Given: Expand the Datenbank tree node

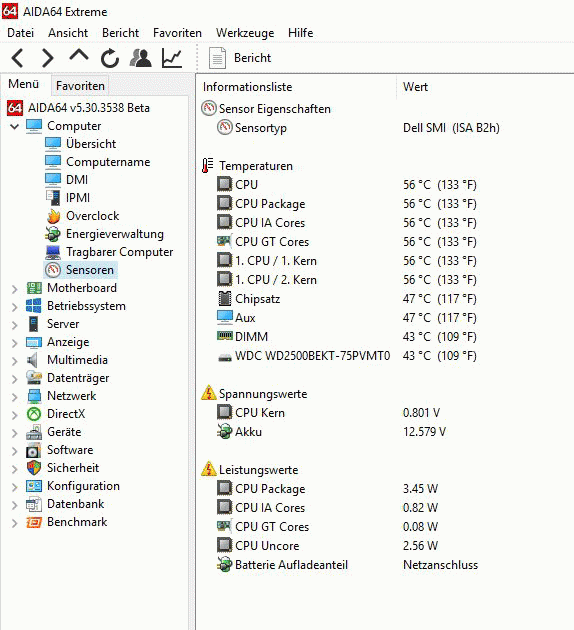Looking at the screenshot, I should pos(14,505).
